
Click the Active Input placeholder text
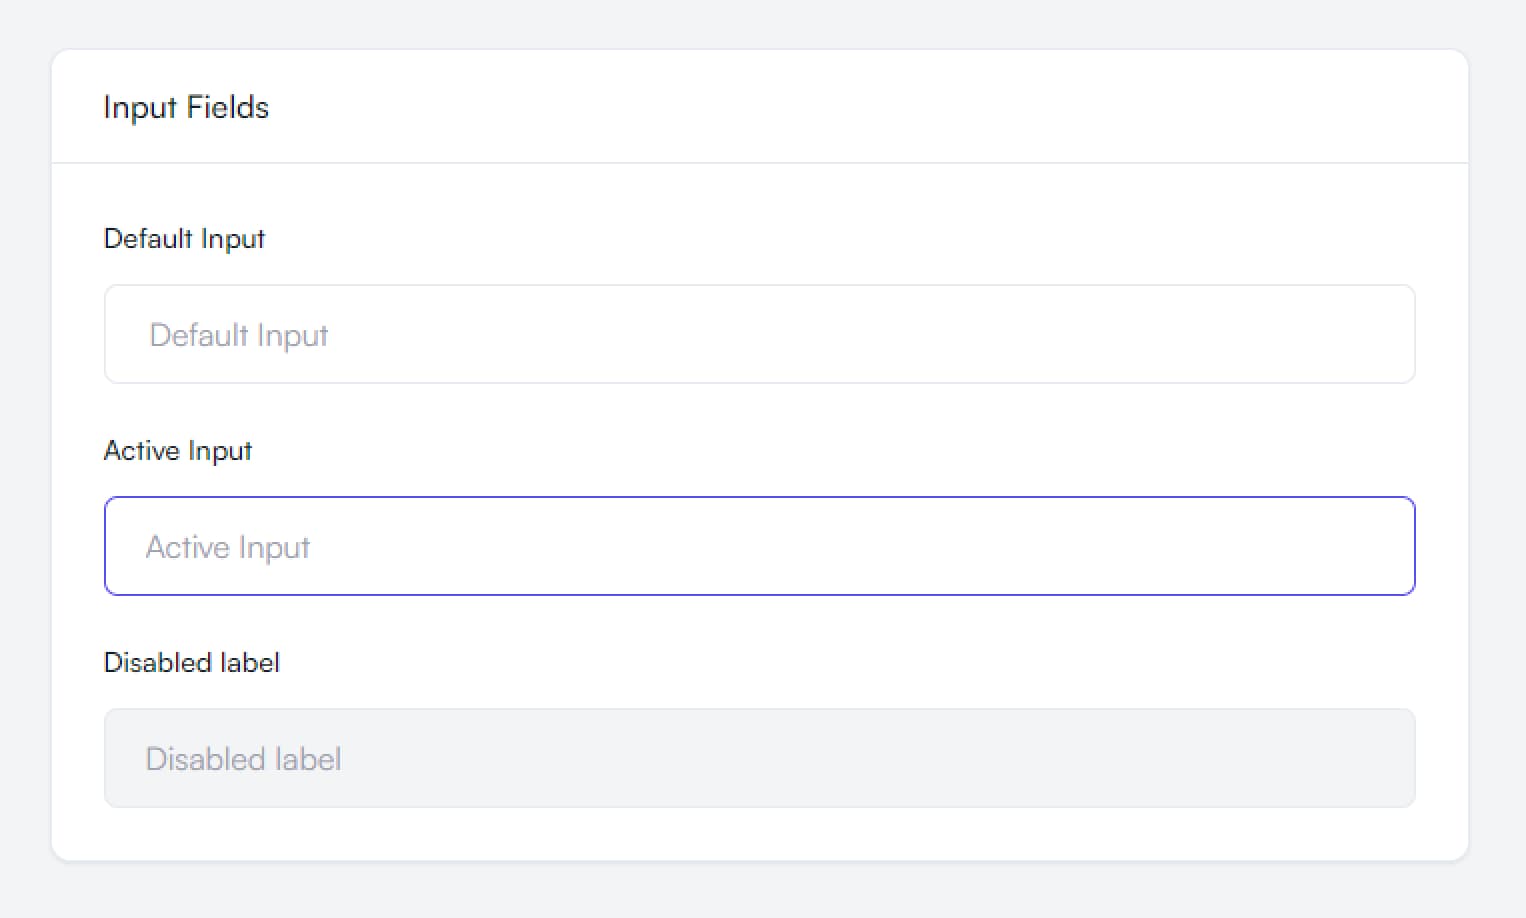[228, 546]
